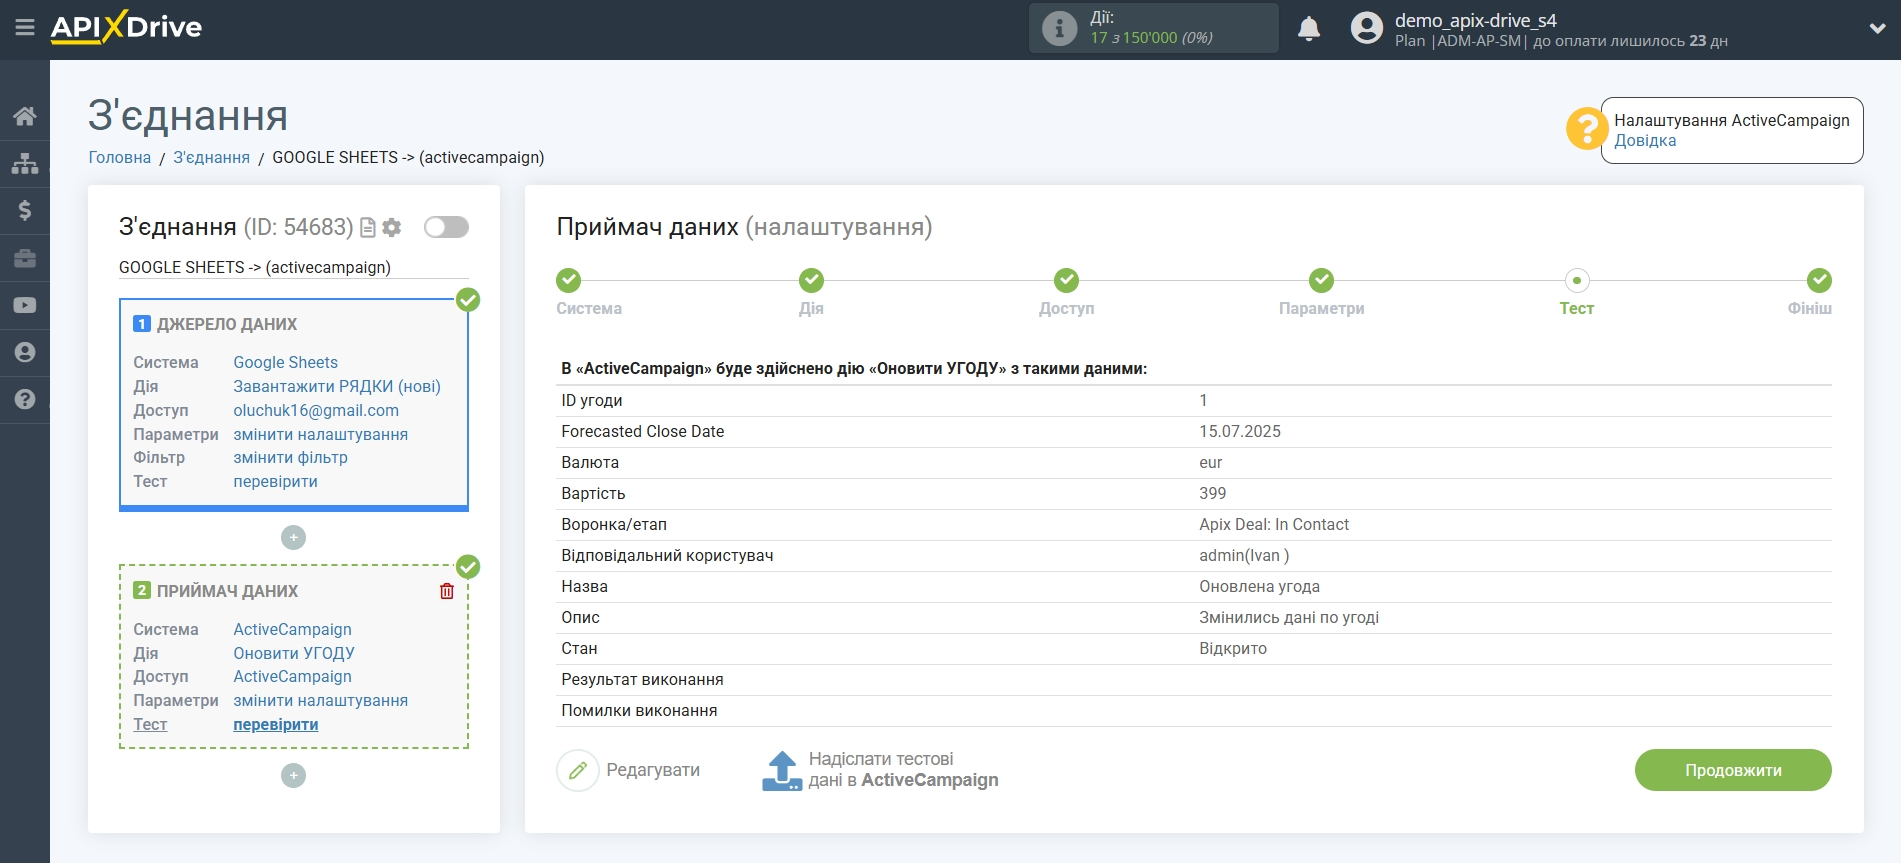Click source змінити налаштування link

321,435
